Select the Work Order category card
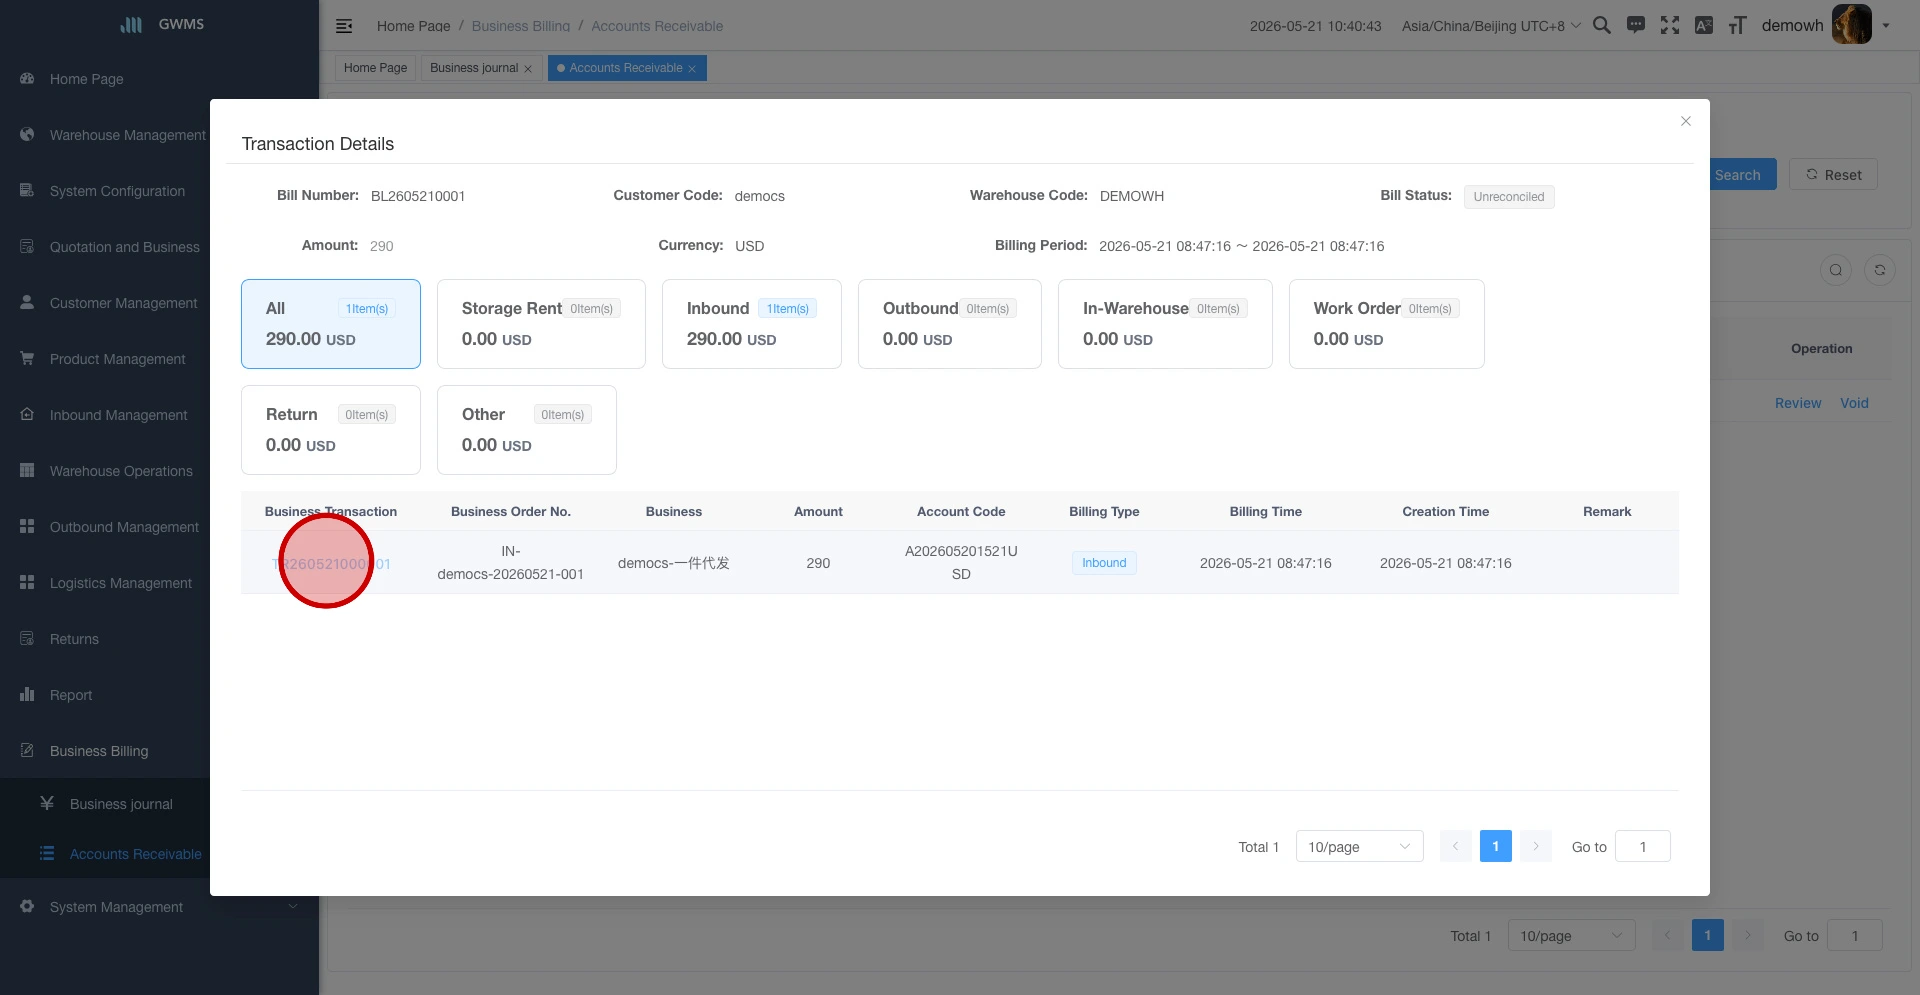The width and height of the screenshot is (1920, 995). tap(1387, 324)
